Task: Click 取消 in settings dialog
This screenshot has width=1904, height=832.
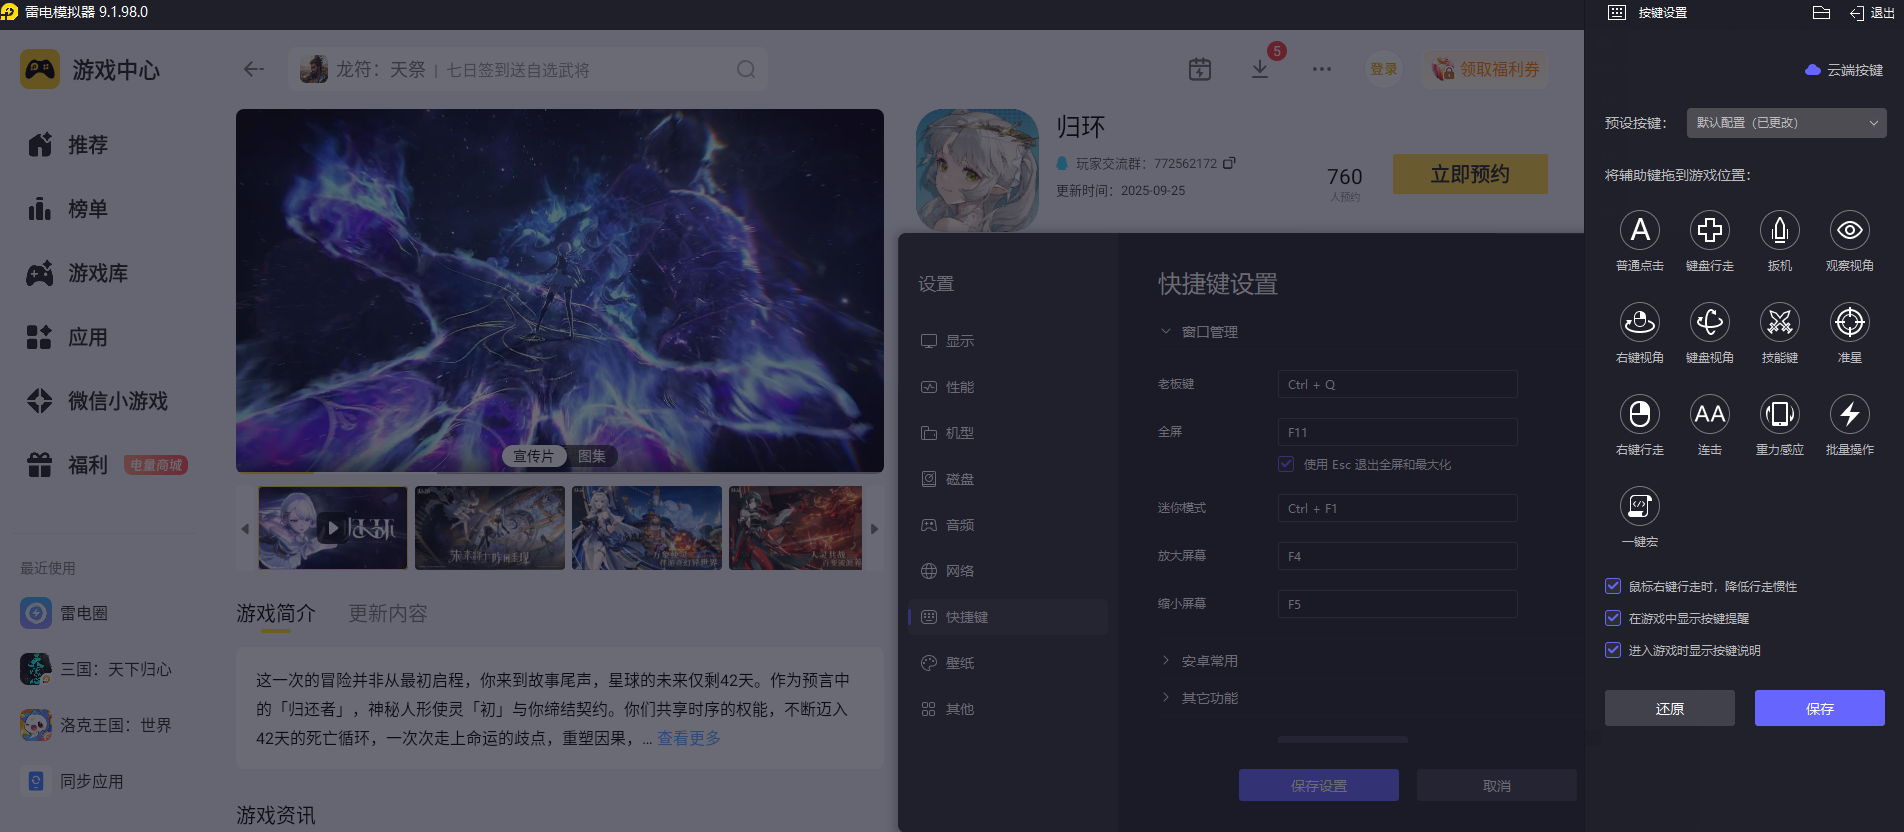Action: 1497,785
